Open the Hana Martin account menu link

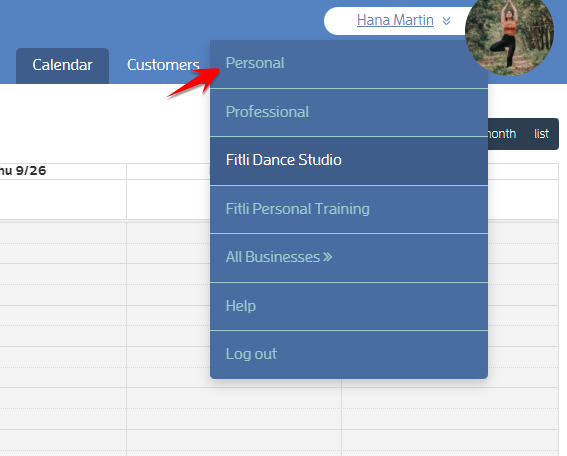click(395, 20)
